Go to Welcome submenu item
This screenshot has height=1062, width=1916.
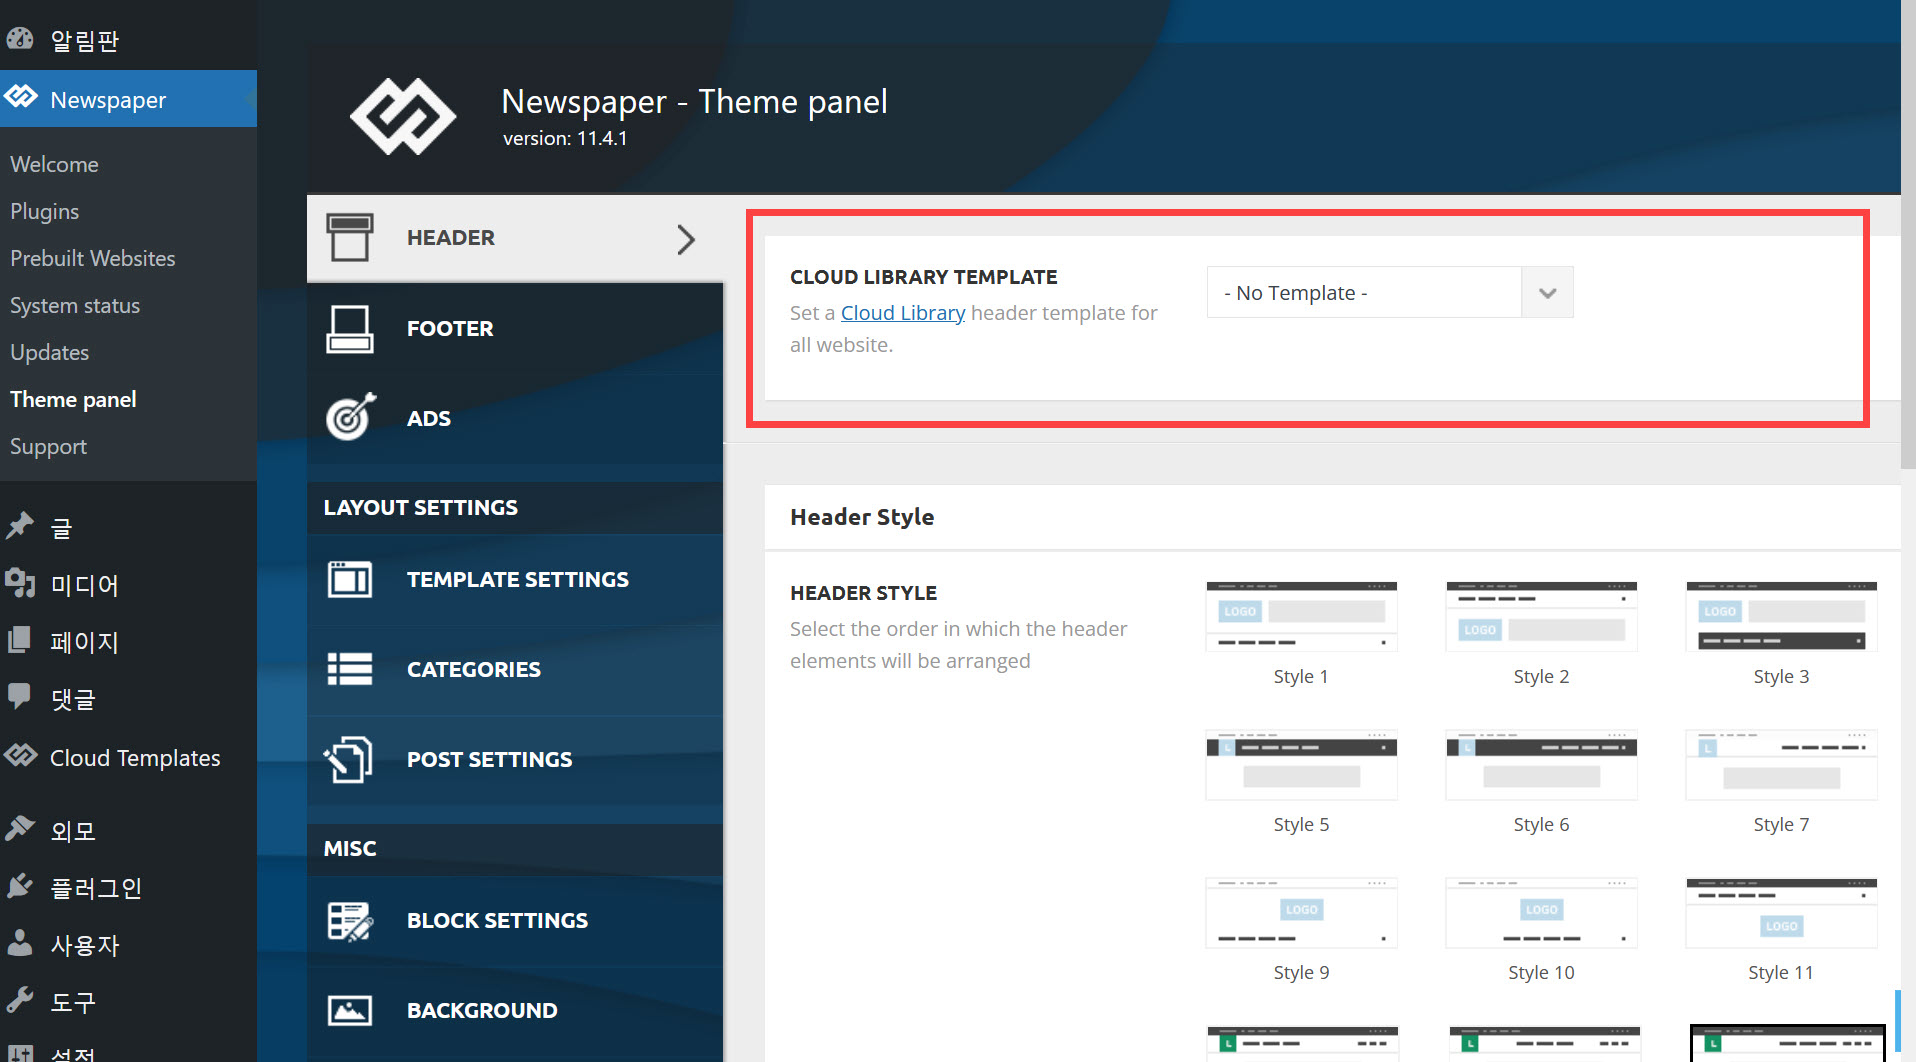pos(54,165)
